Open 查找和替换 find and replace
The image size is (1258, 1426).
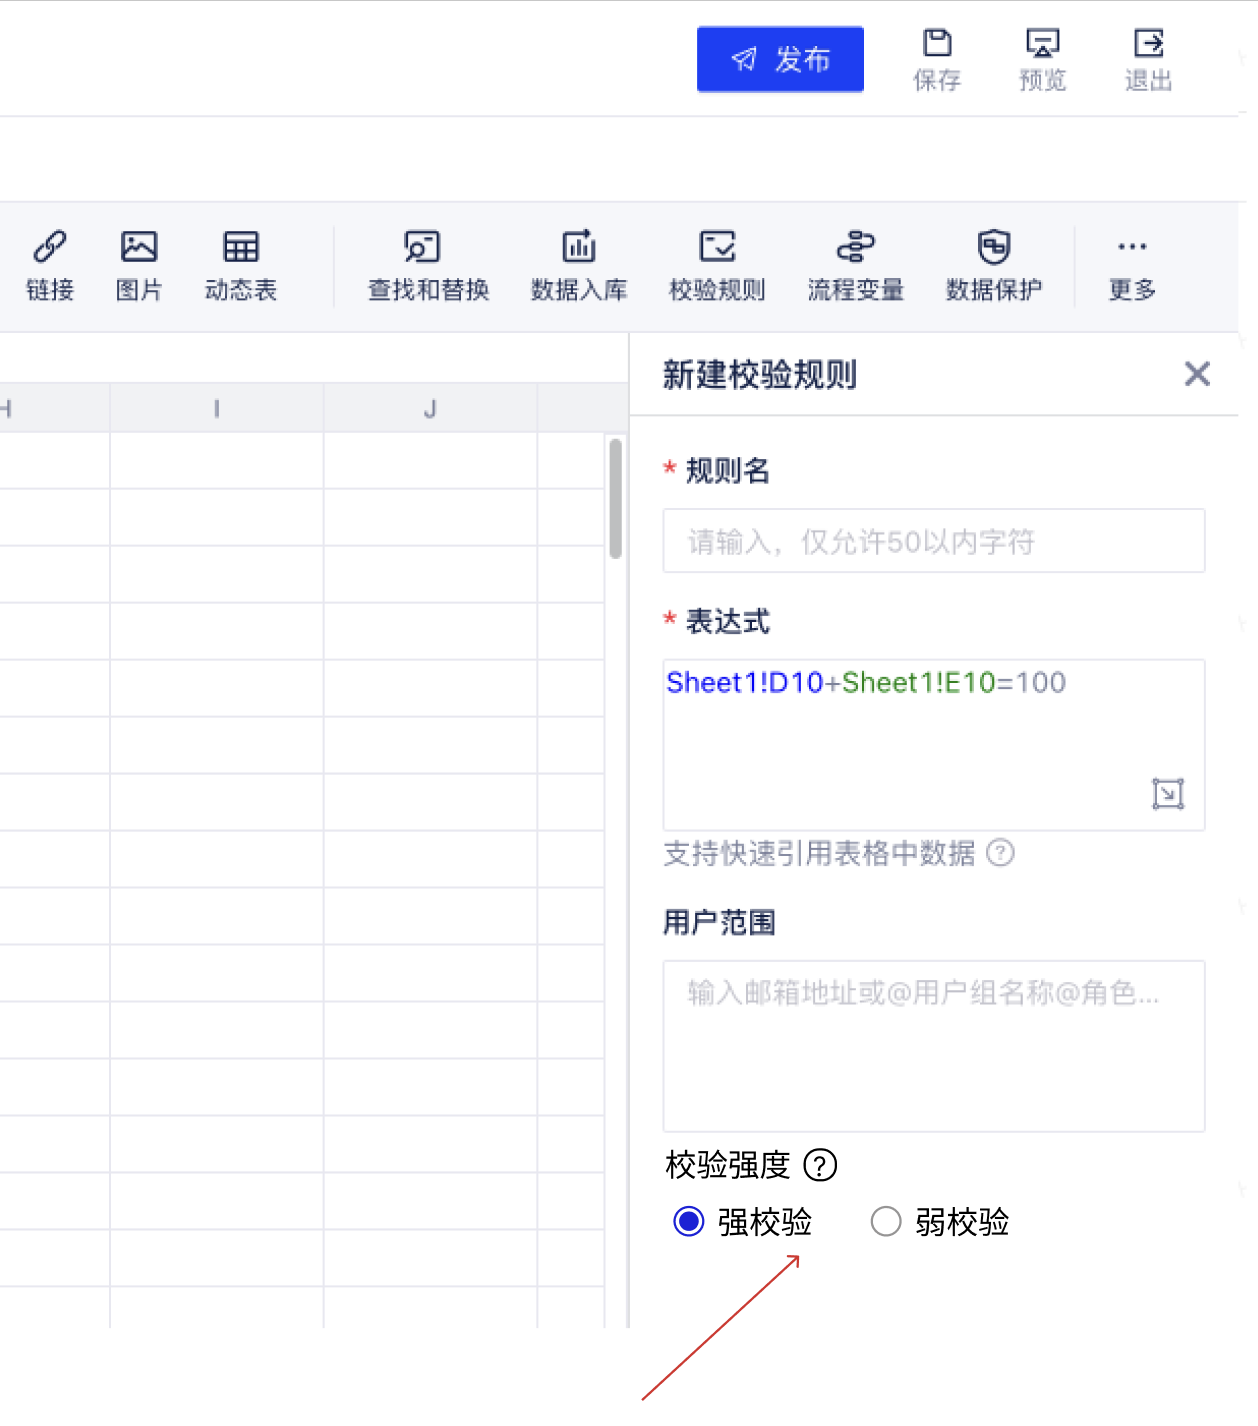click(x=428, y=264)
